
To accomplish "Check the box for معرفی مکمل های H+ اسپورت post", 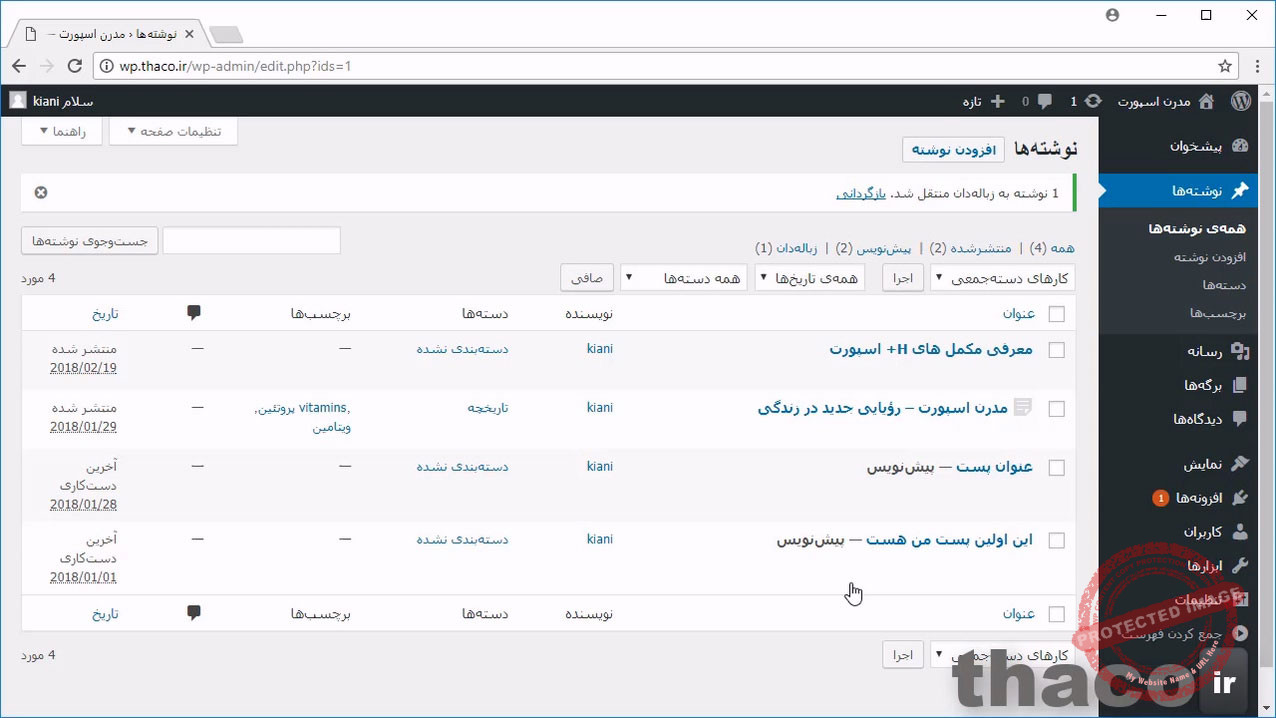I will [1056, 350].
